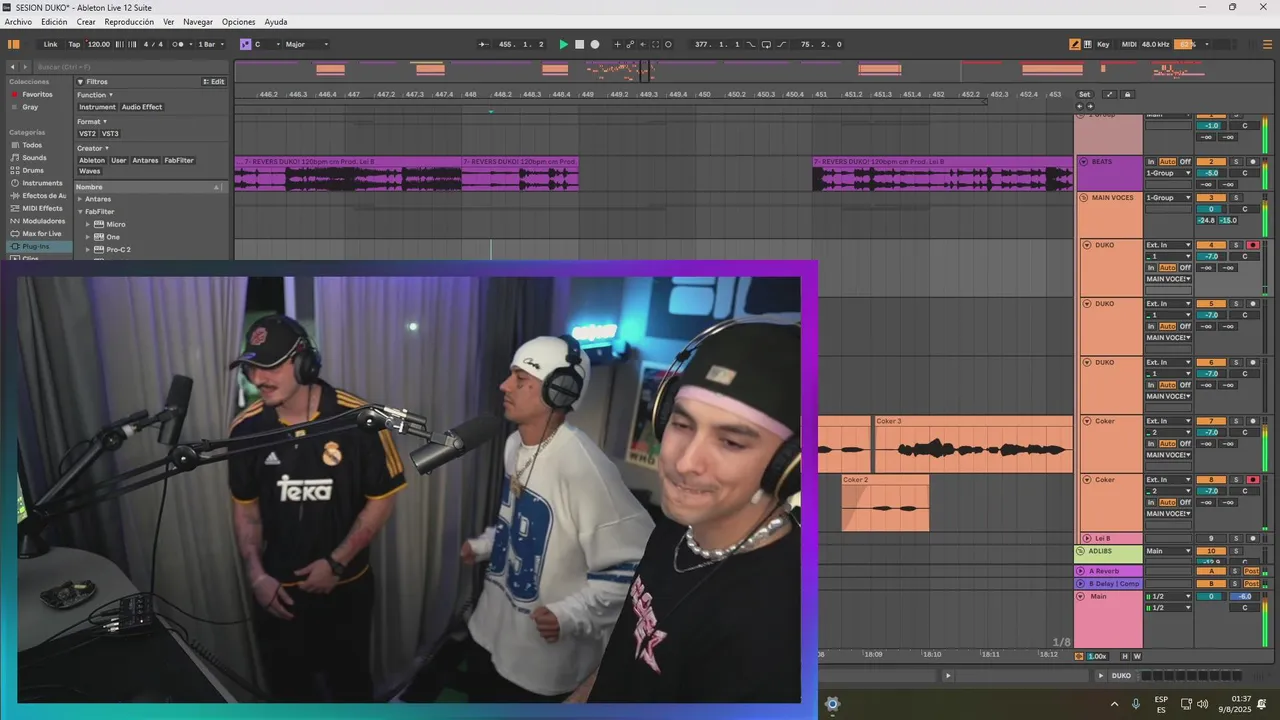Open the Max for Live category
1280x720 pixels.
tap(42, 233)
